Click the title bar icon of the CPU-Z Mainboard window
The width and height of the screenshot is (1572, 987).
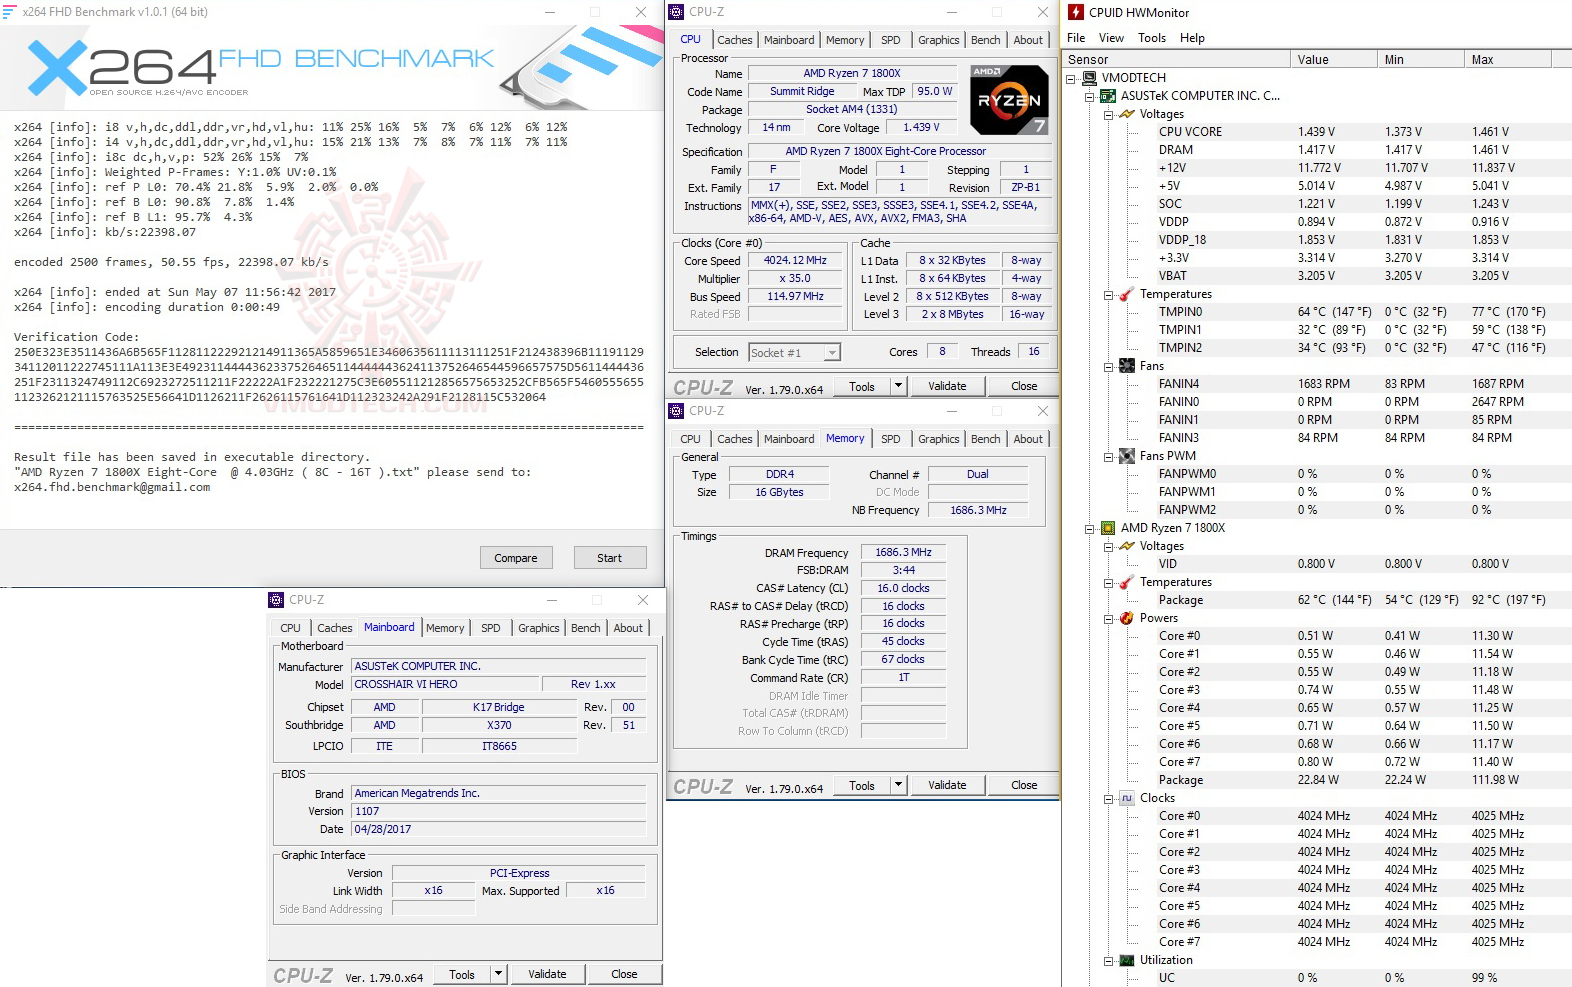pos(276,600)
